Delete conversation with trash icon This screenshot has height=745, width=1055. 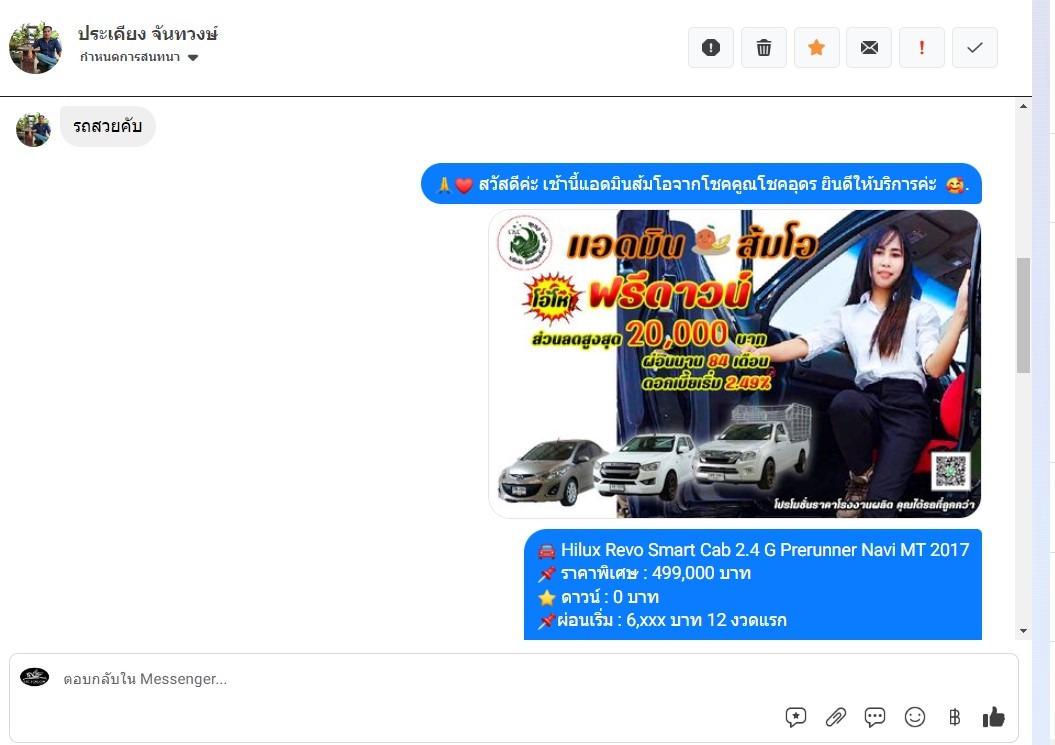coord(764,48)
